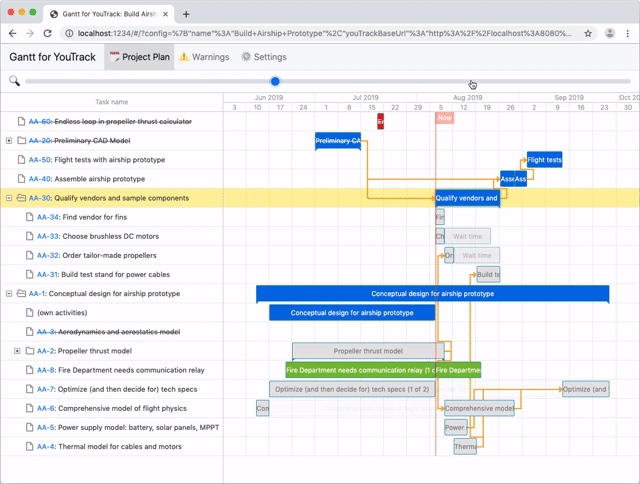Expand the AA-20 Preliminary CAD Model row

click(9, 141)
